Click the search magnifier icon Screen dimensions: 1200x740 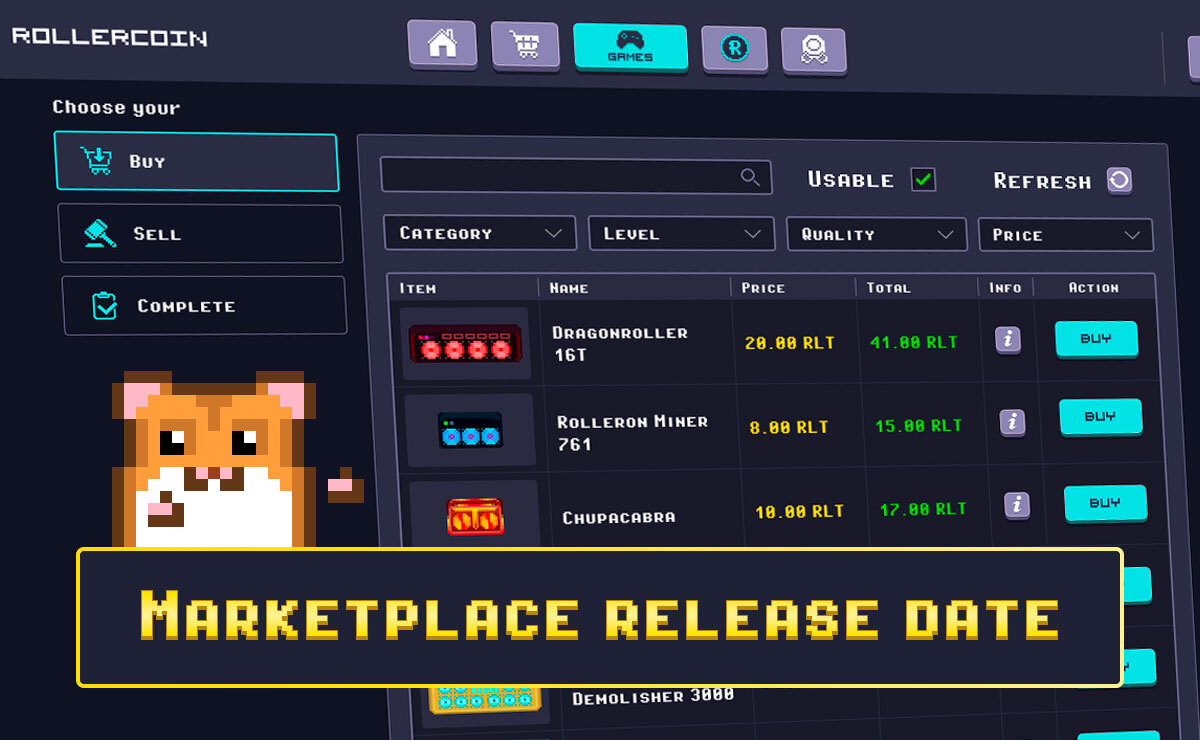750,177
